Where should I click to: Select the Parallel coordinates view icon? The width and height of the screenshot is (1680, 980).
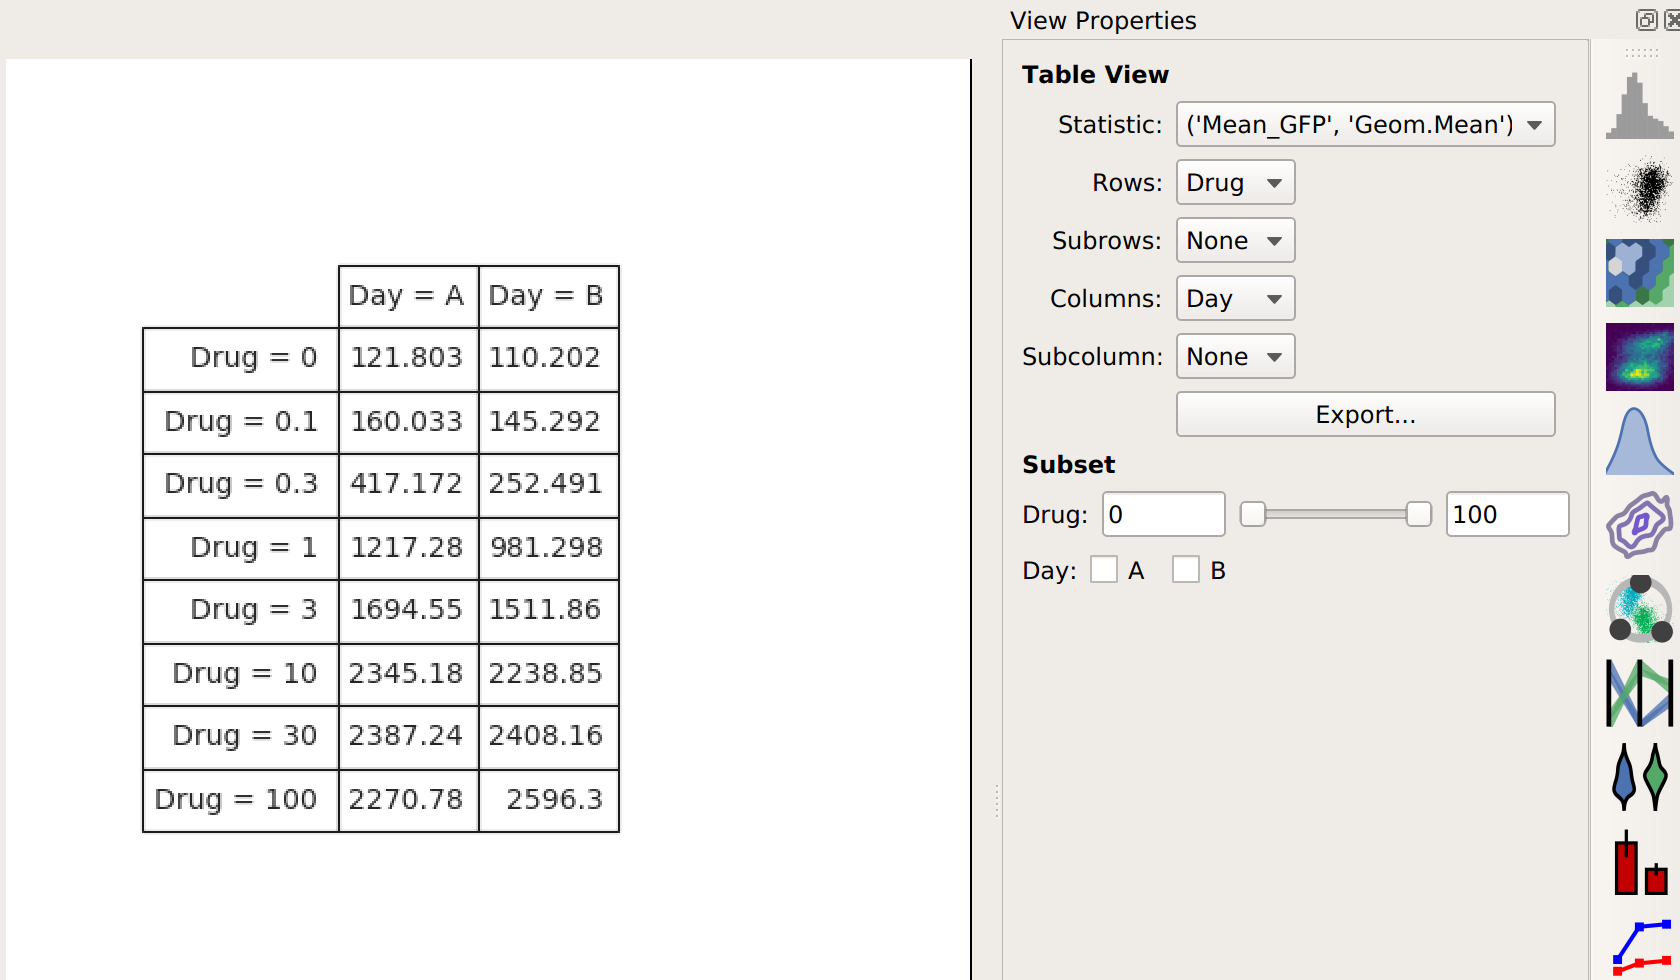tap(1639, 693)
